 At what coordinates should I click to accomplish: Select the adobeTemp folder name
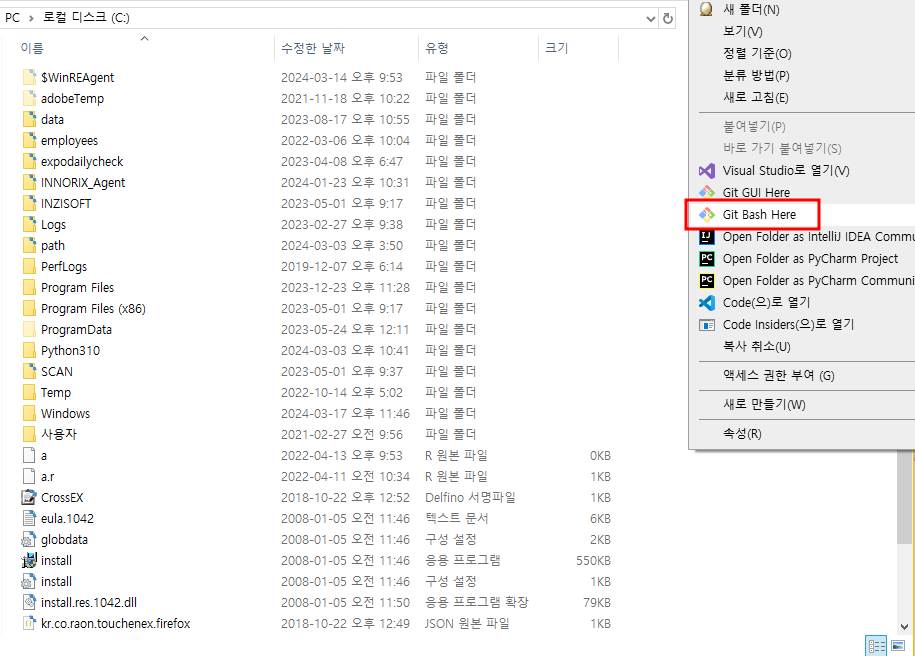coord(72,99)
